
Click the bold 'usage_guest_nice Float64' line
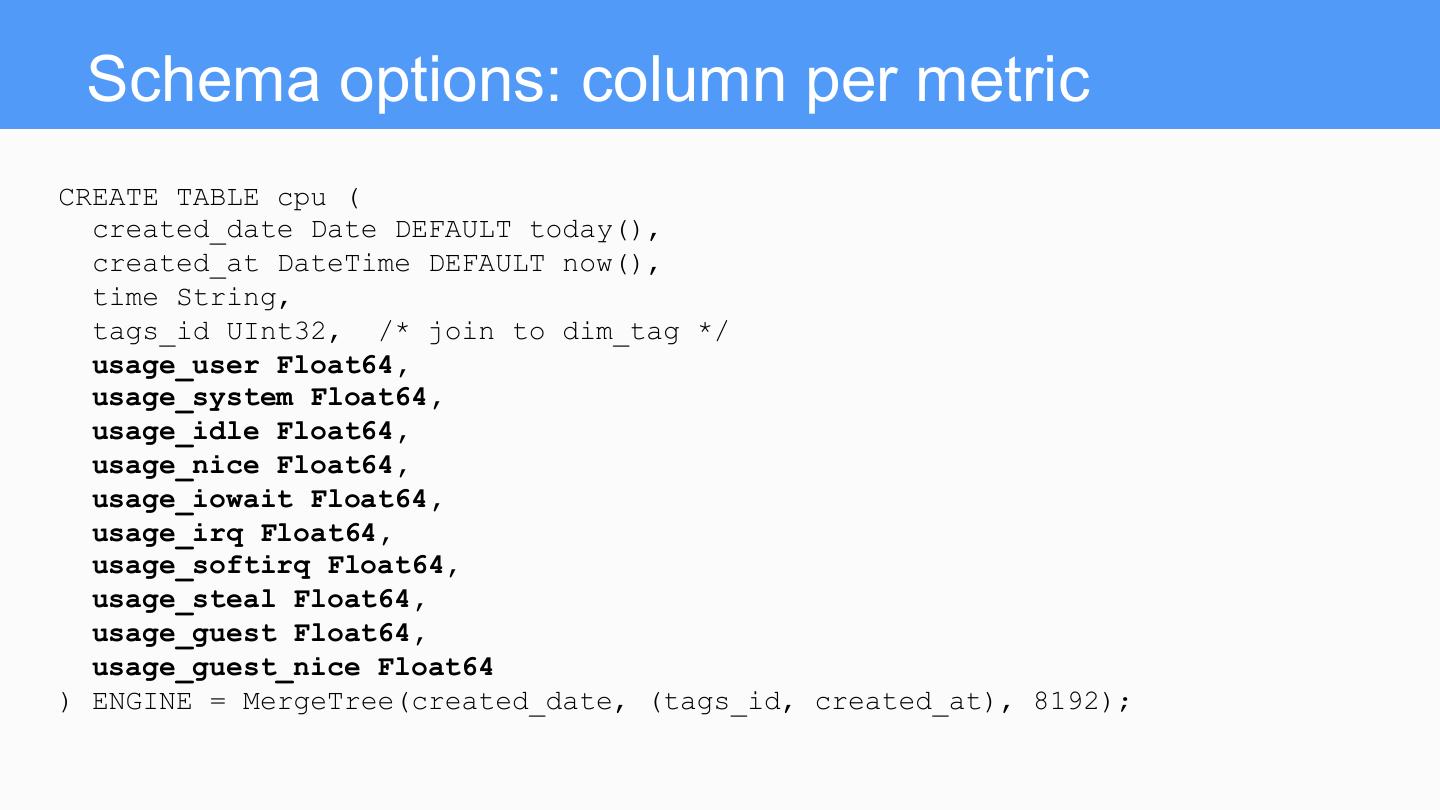point(292,667)
